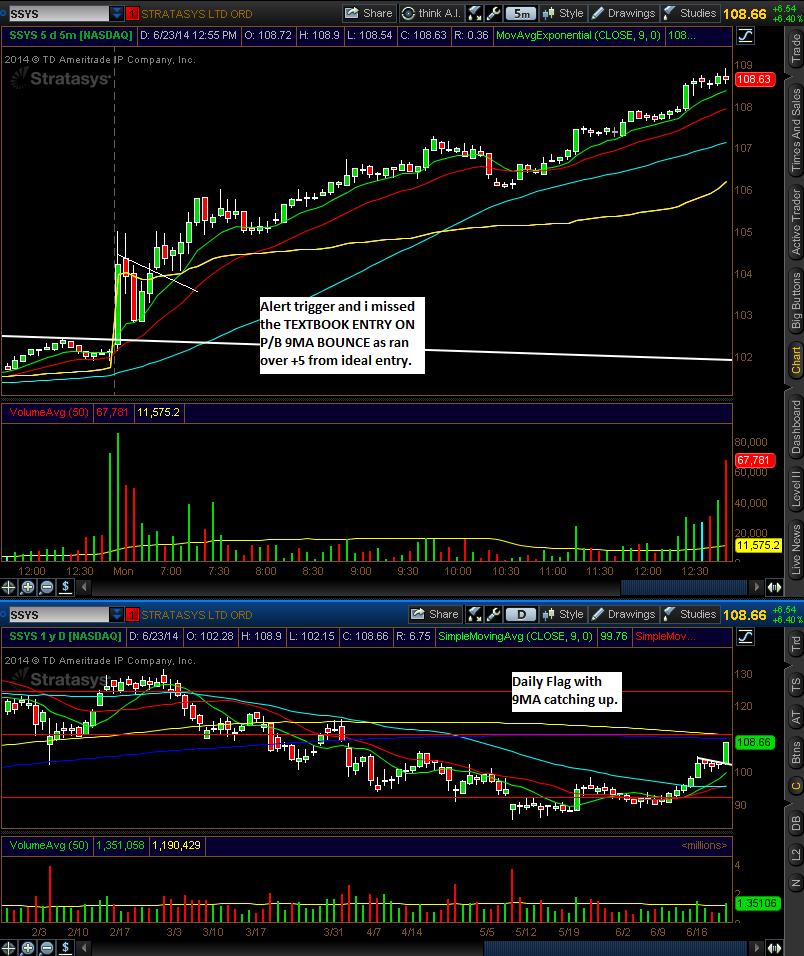
Task: Share the top chart
Action: coord(369,13)
